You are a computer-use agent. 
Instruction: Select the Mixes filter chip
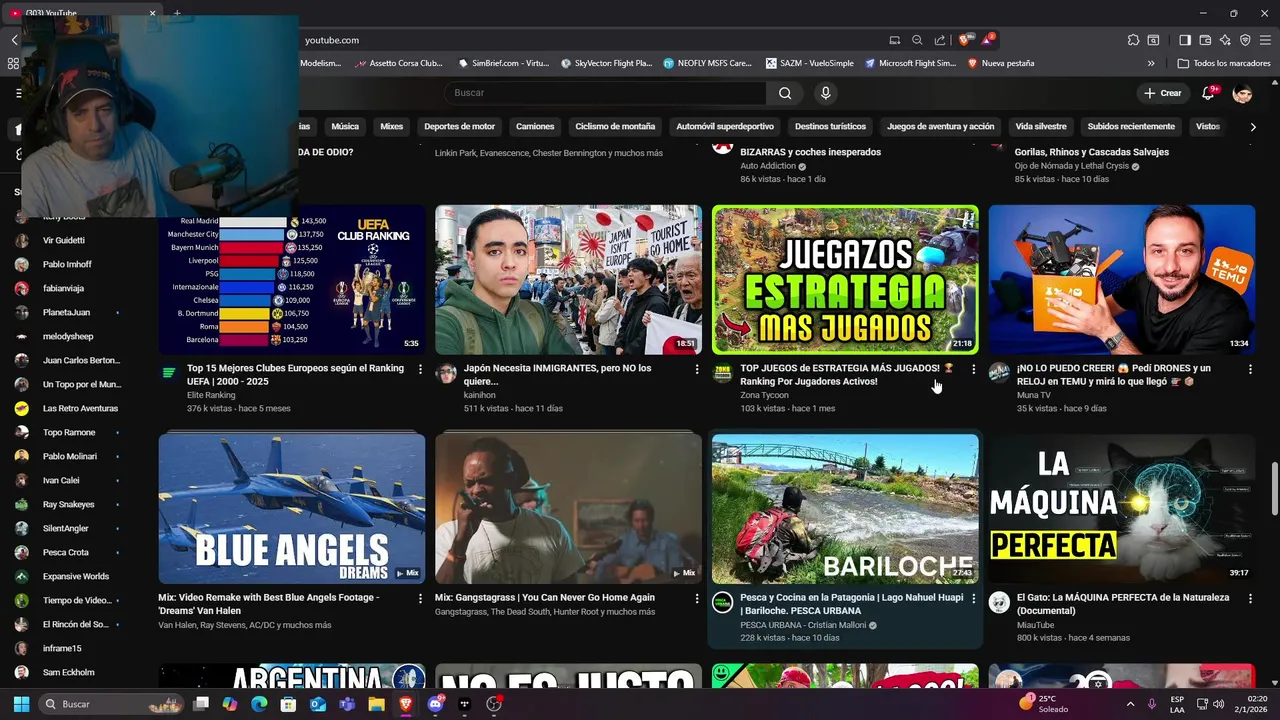(x=392, y=127)
